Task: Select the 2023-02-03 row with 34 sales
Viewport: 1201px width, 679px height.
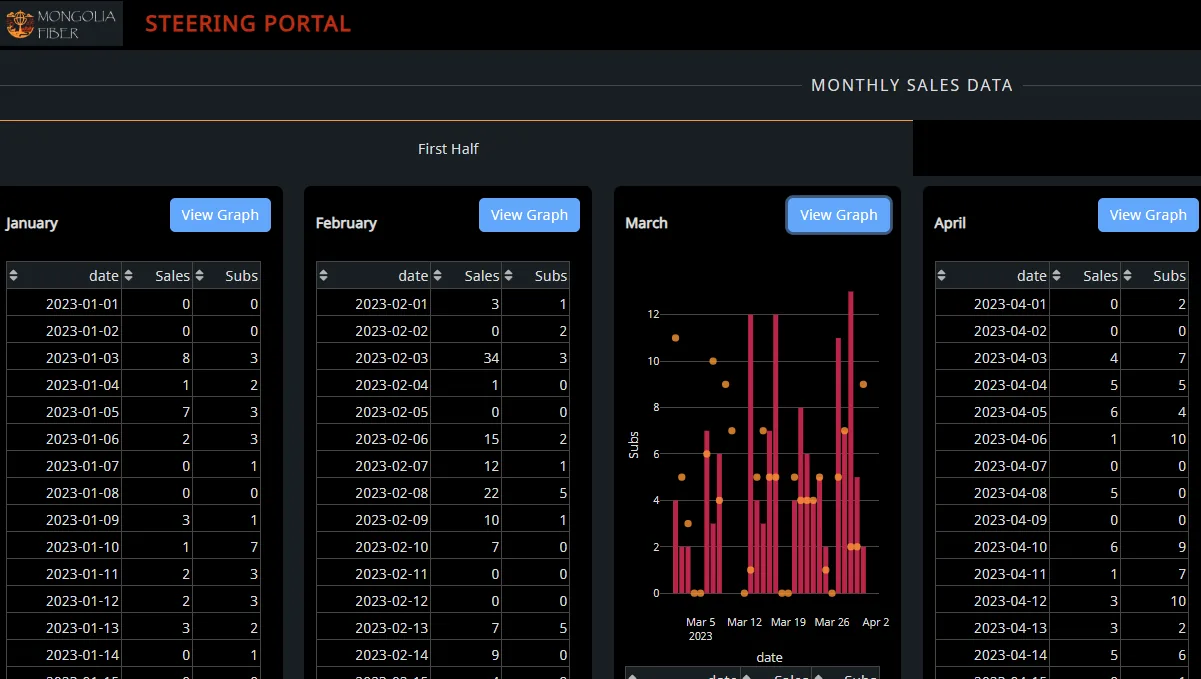Action: [443, 358]
